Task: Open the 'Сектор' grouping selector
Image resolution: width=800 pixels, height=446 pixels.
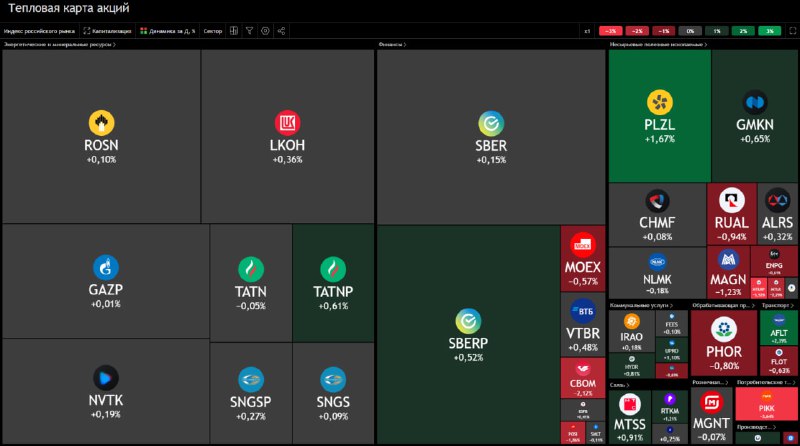Action: (213, 31)
